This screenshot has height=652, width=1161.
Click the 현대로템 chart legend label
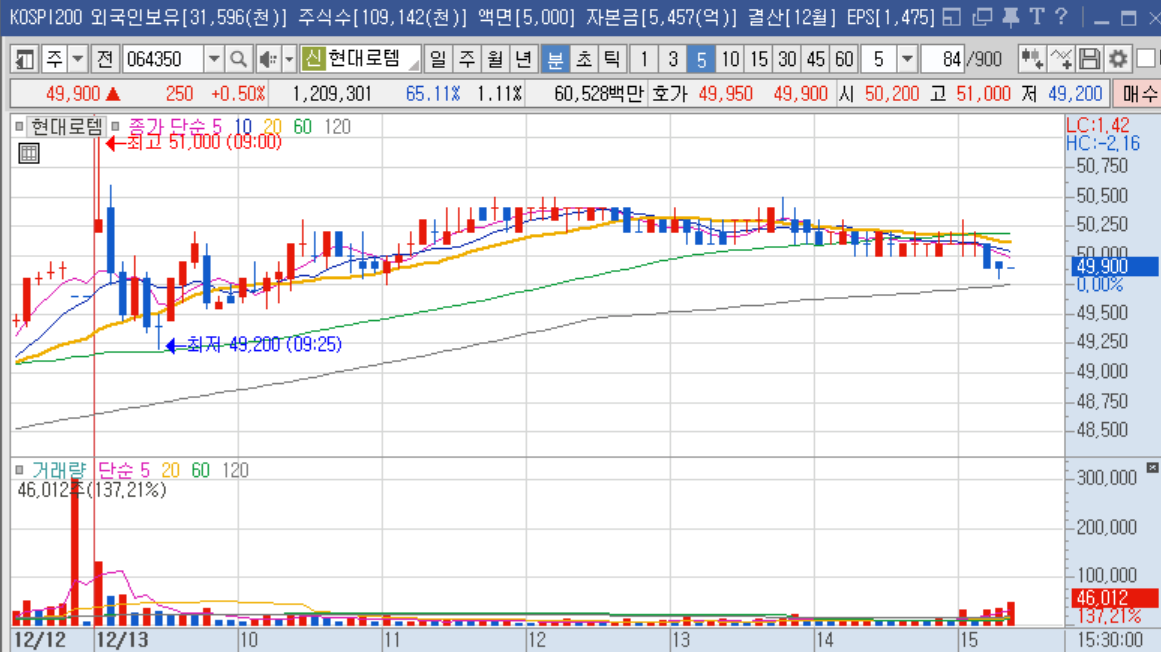tap(67, 127)
